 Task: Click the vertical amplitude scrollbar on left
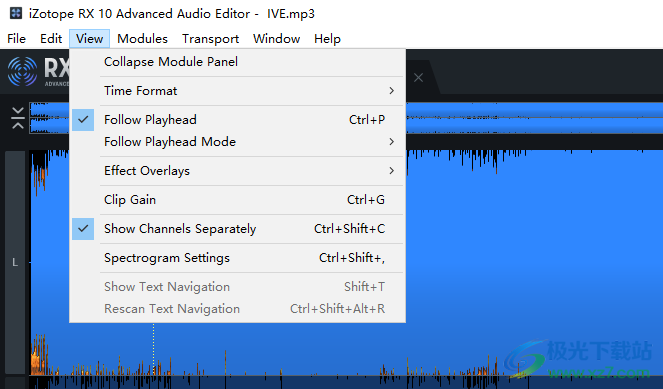(15, 262)
